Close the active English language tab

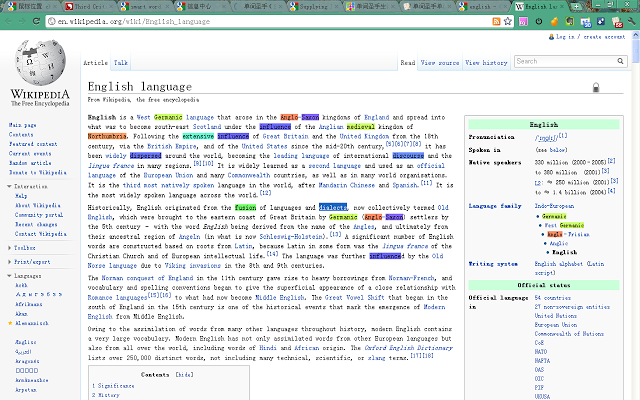[563, 7]
